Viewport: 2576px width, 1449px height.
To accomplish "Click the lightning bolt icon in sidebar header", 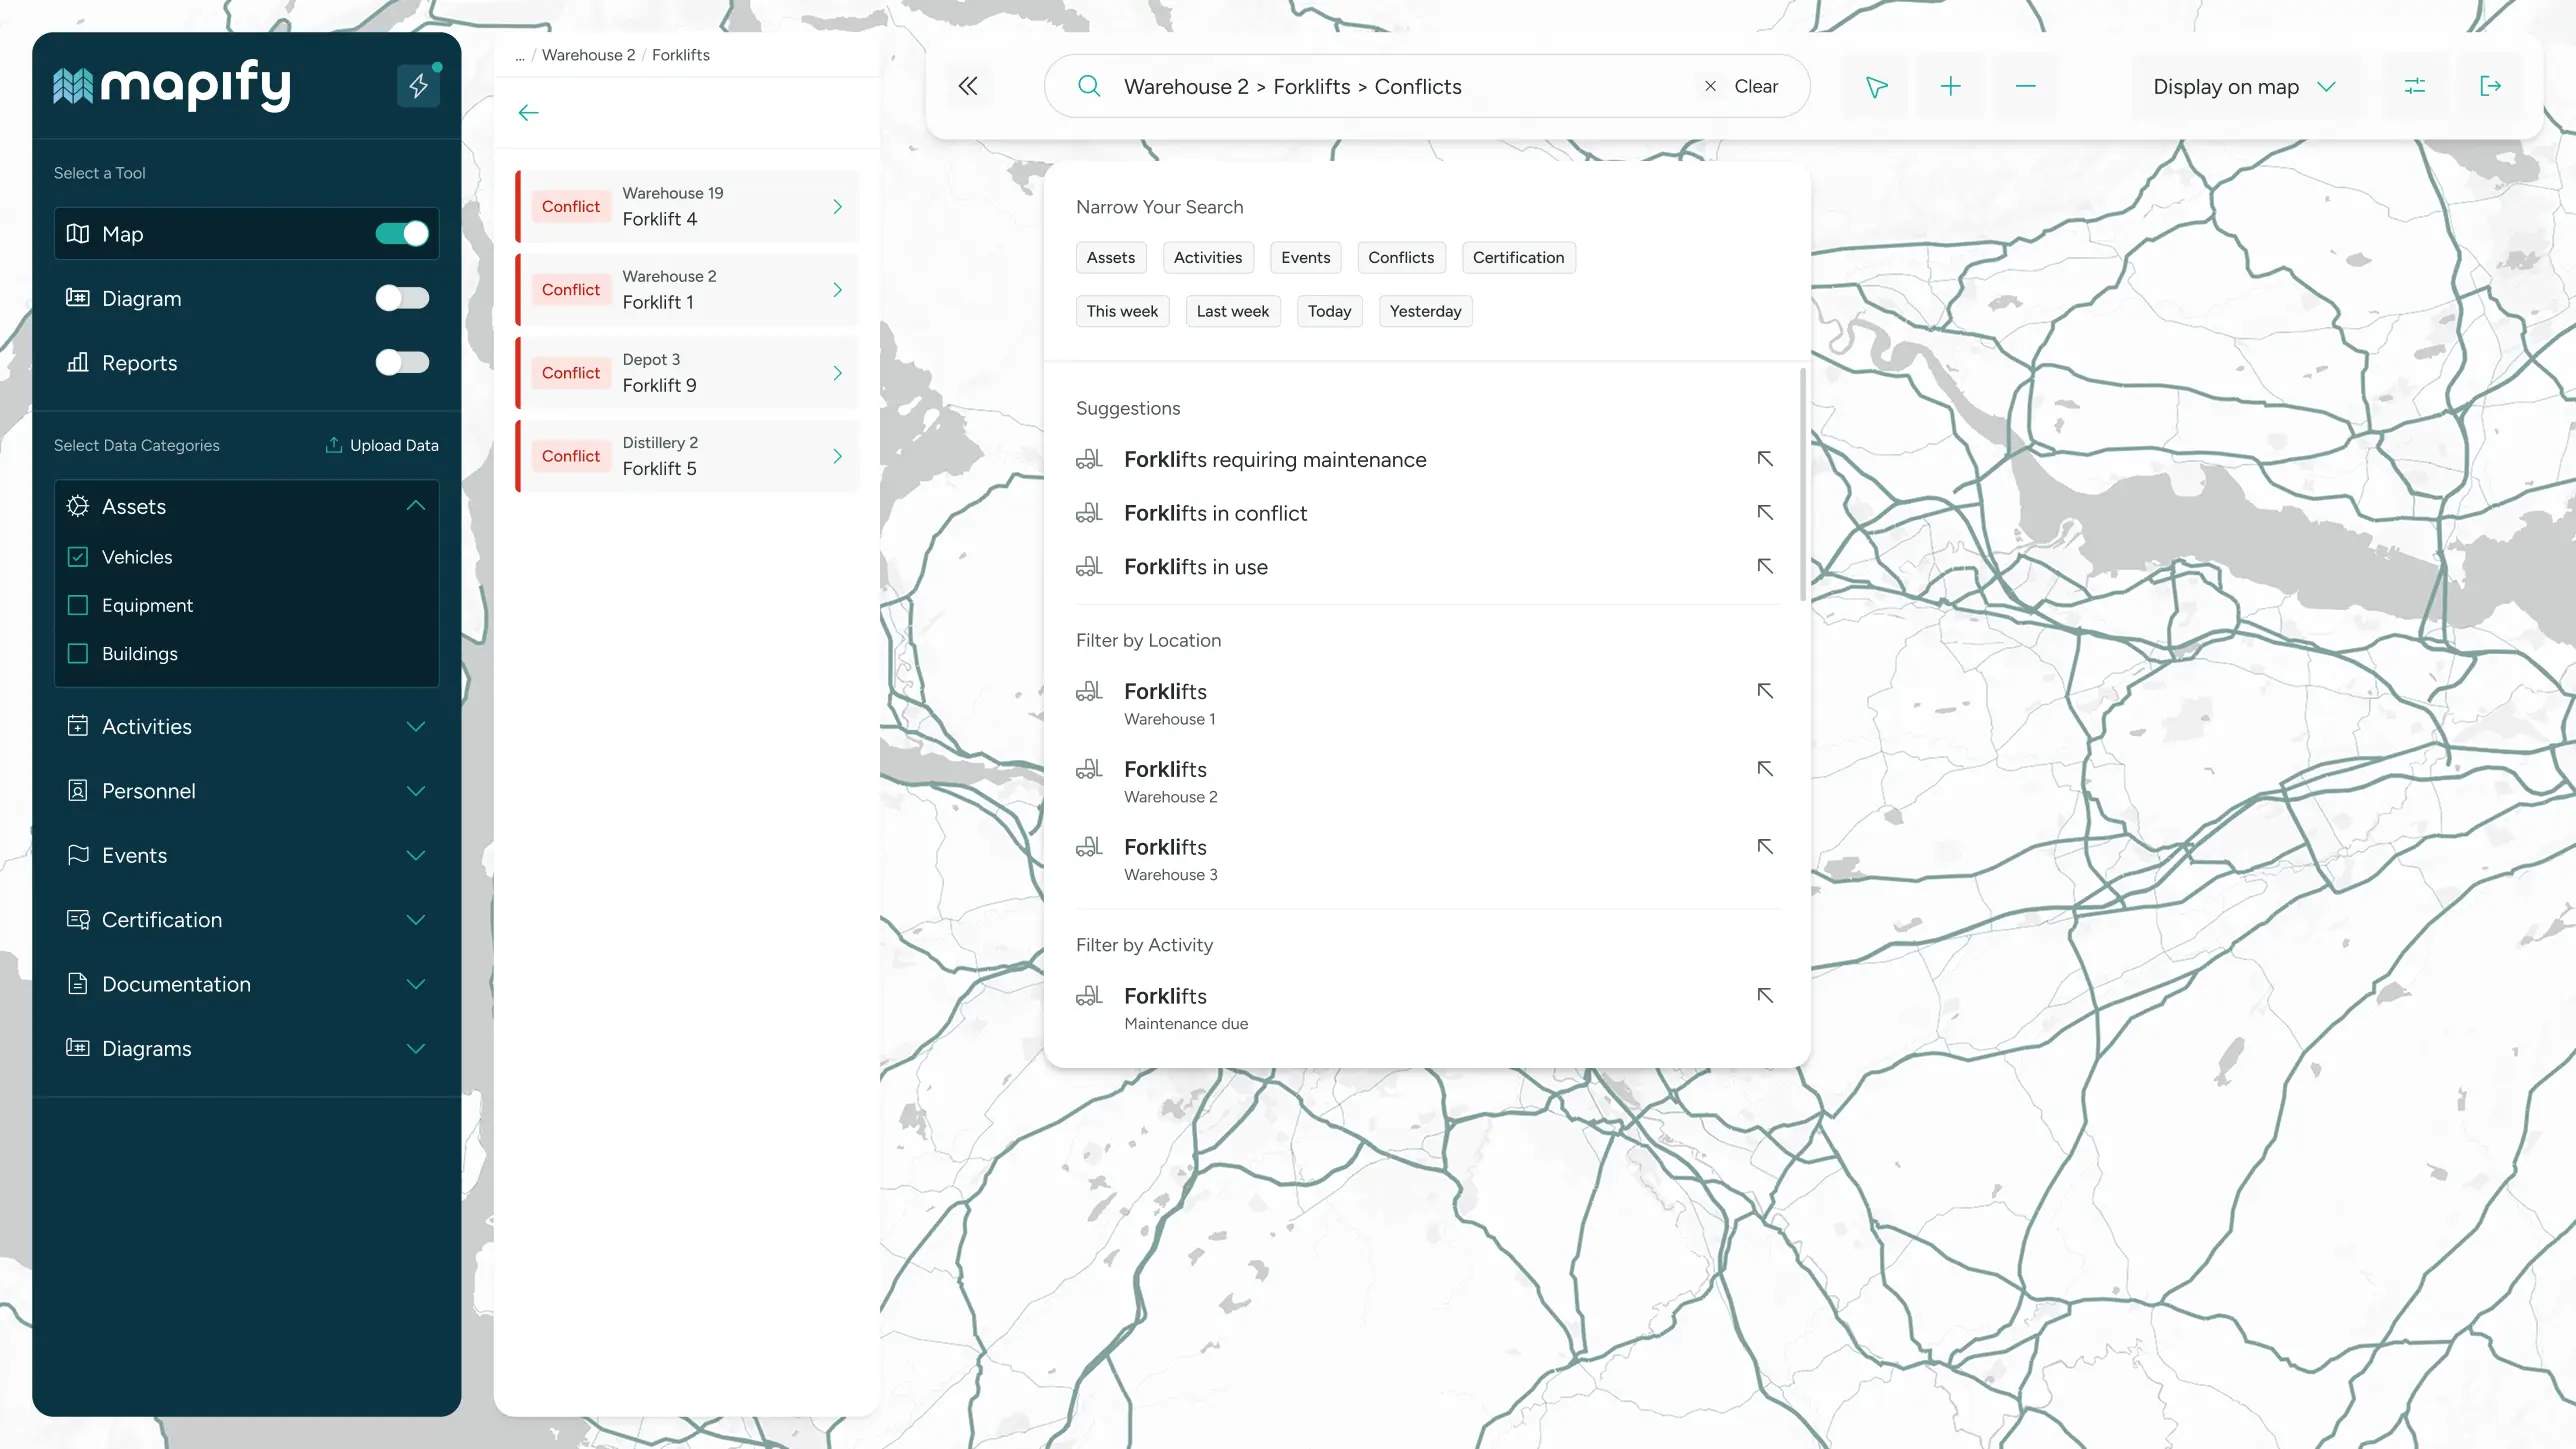I will 419,86.
